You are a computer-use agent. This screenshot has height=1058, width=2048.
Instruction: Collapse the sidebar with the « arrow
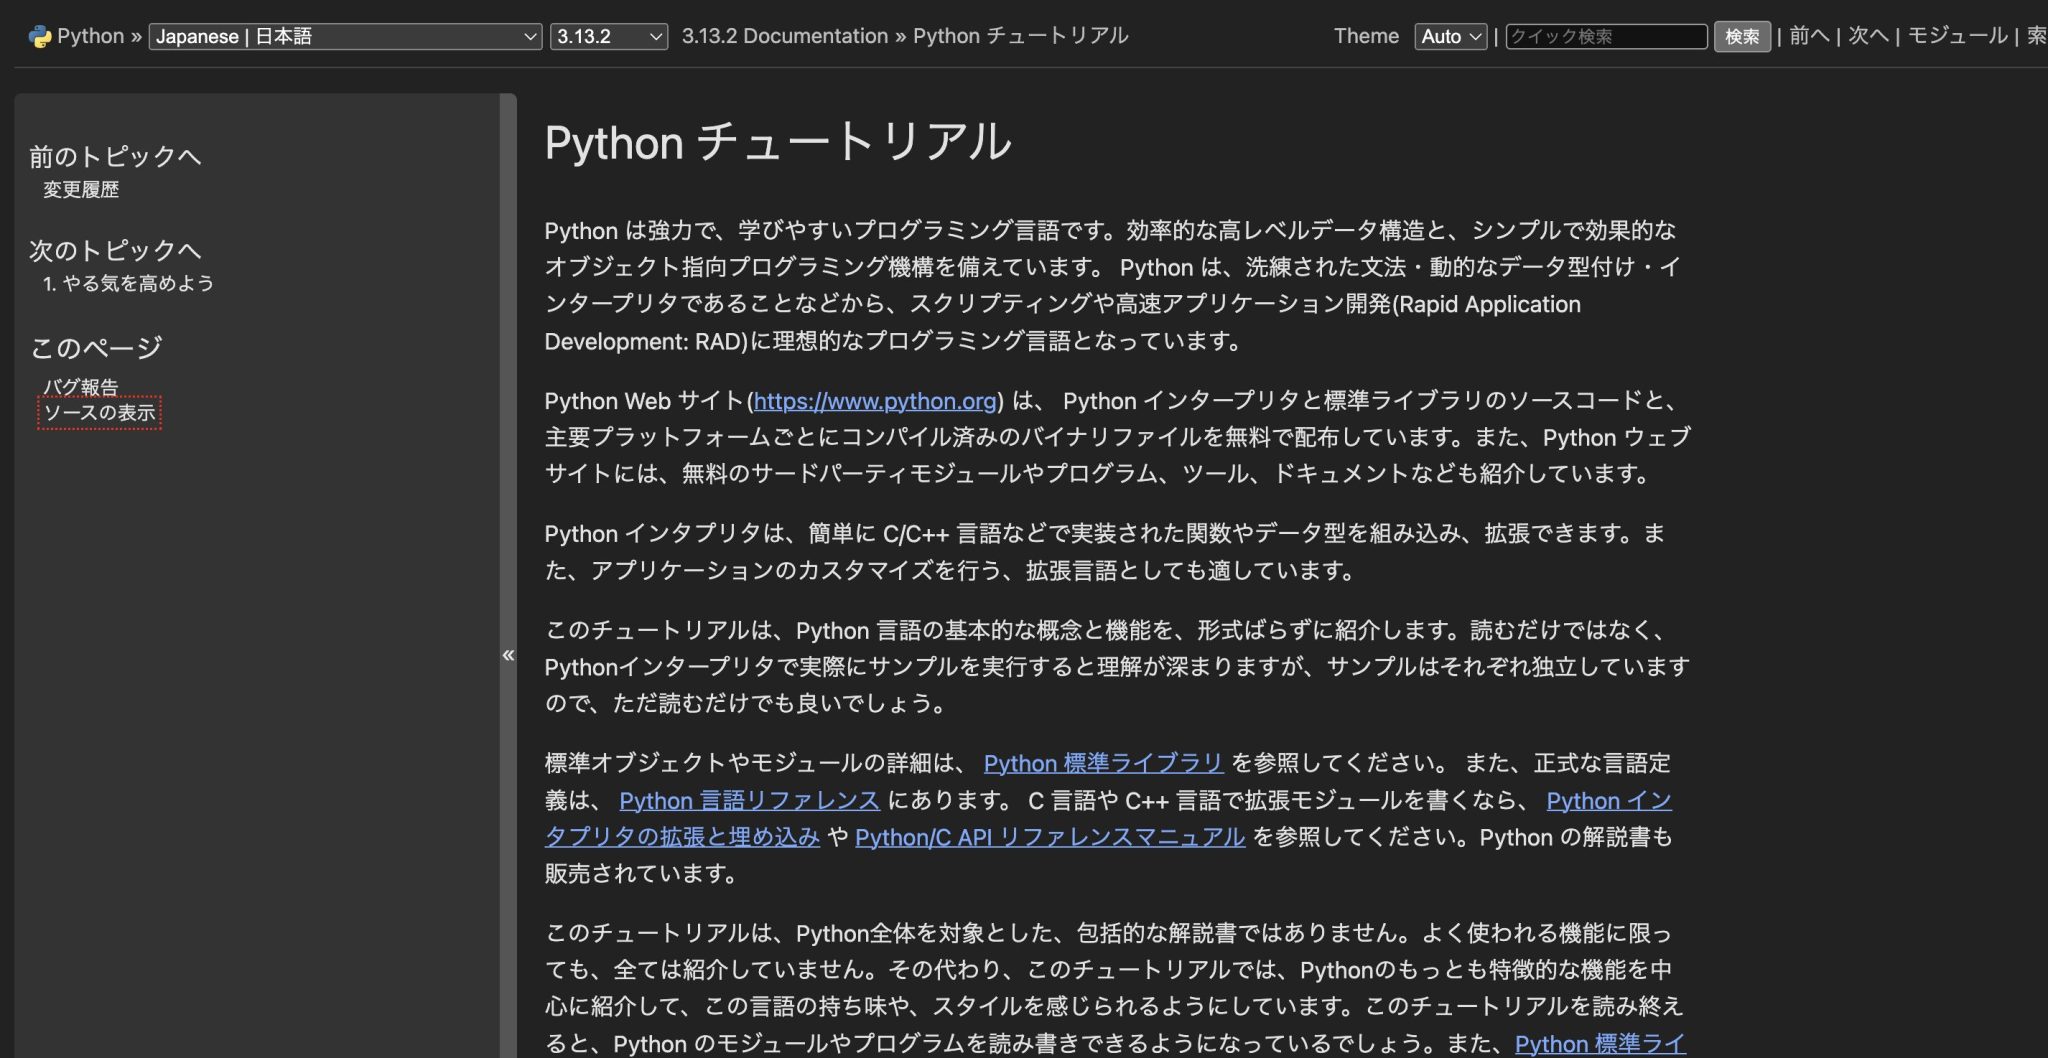(x=508, y=655)
